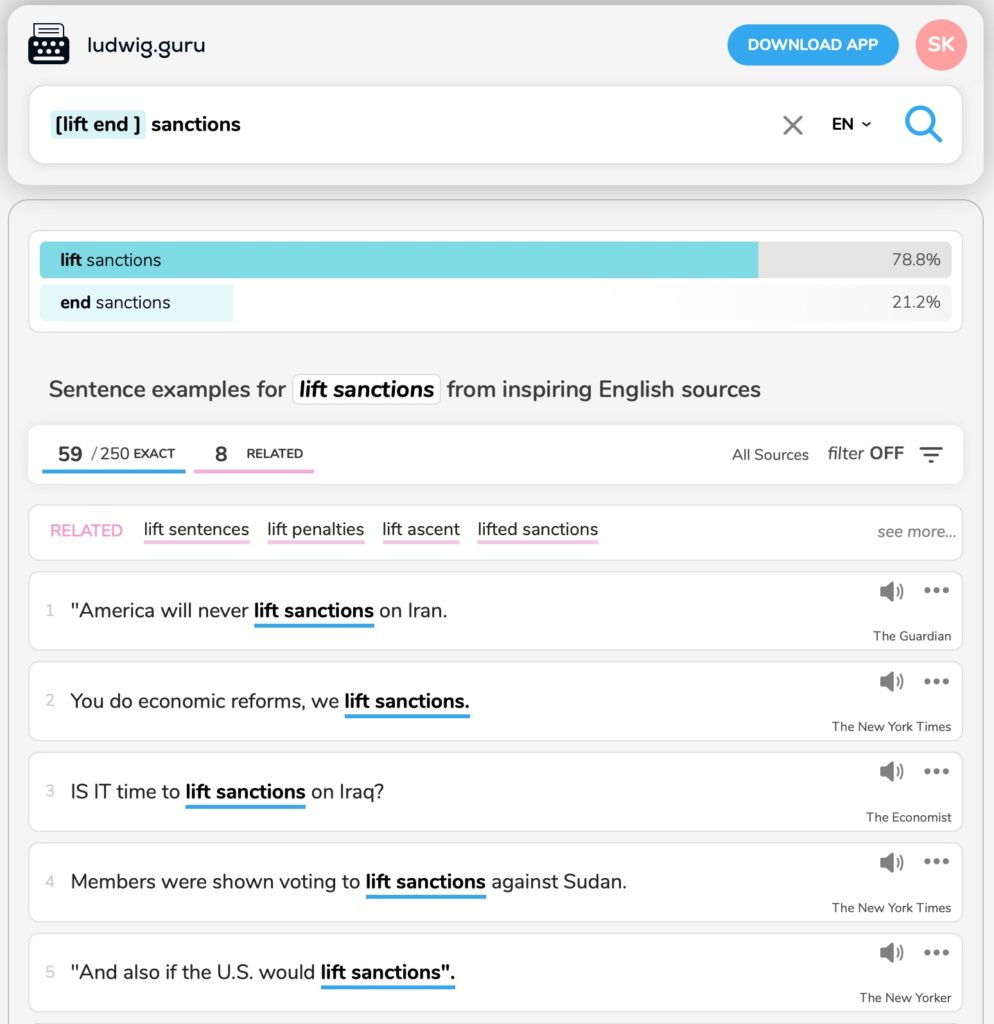The width and height of the screenshot is (994, 1024).
Task: Switch to the 59/250 Exact tab
Action: point(113,454)
